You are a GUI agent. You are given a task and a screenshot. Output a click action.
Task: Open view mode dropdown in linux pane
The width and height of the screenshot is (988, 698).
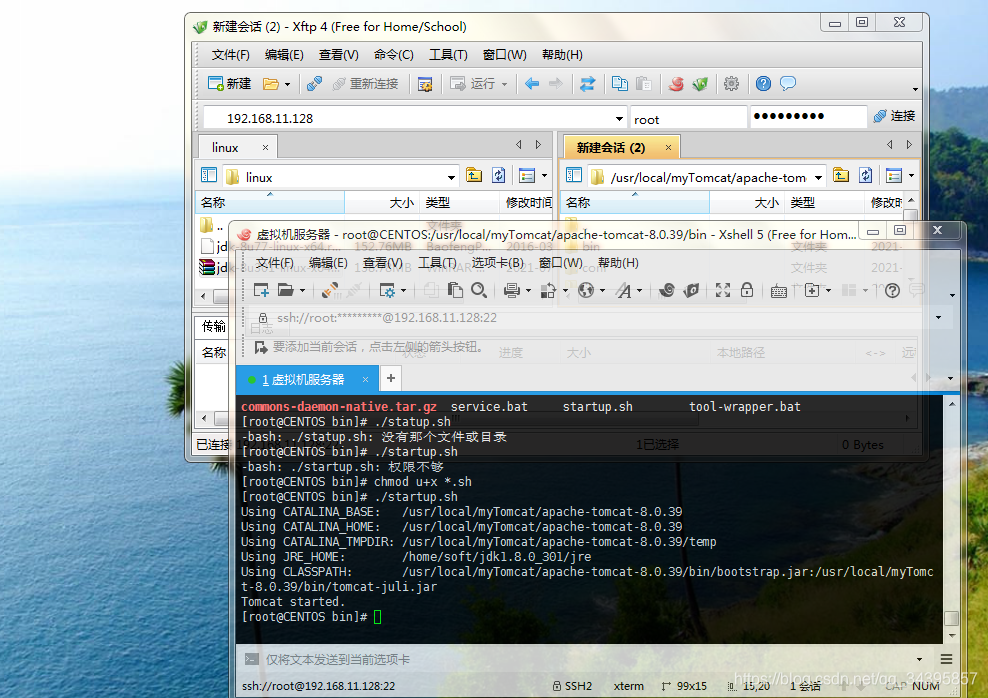tap(544, 176)
